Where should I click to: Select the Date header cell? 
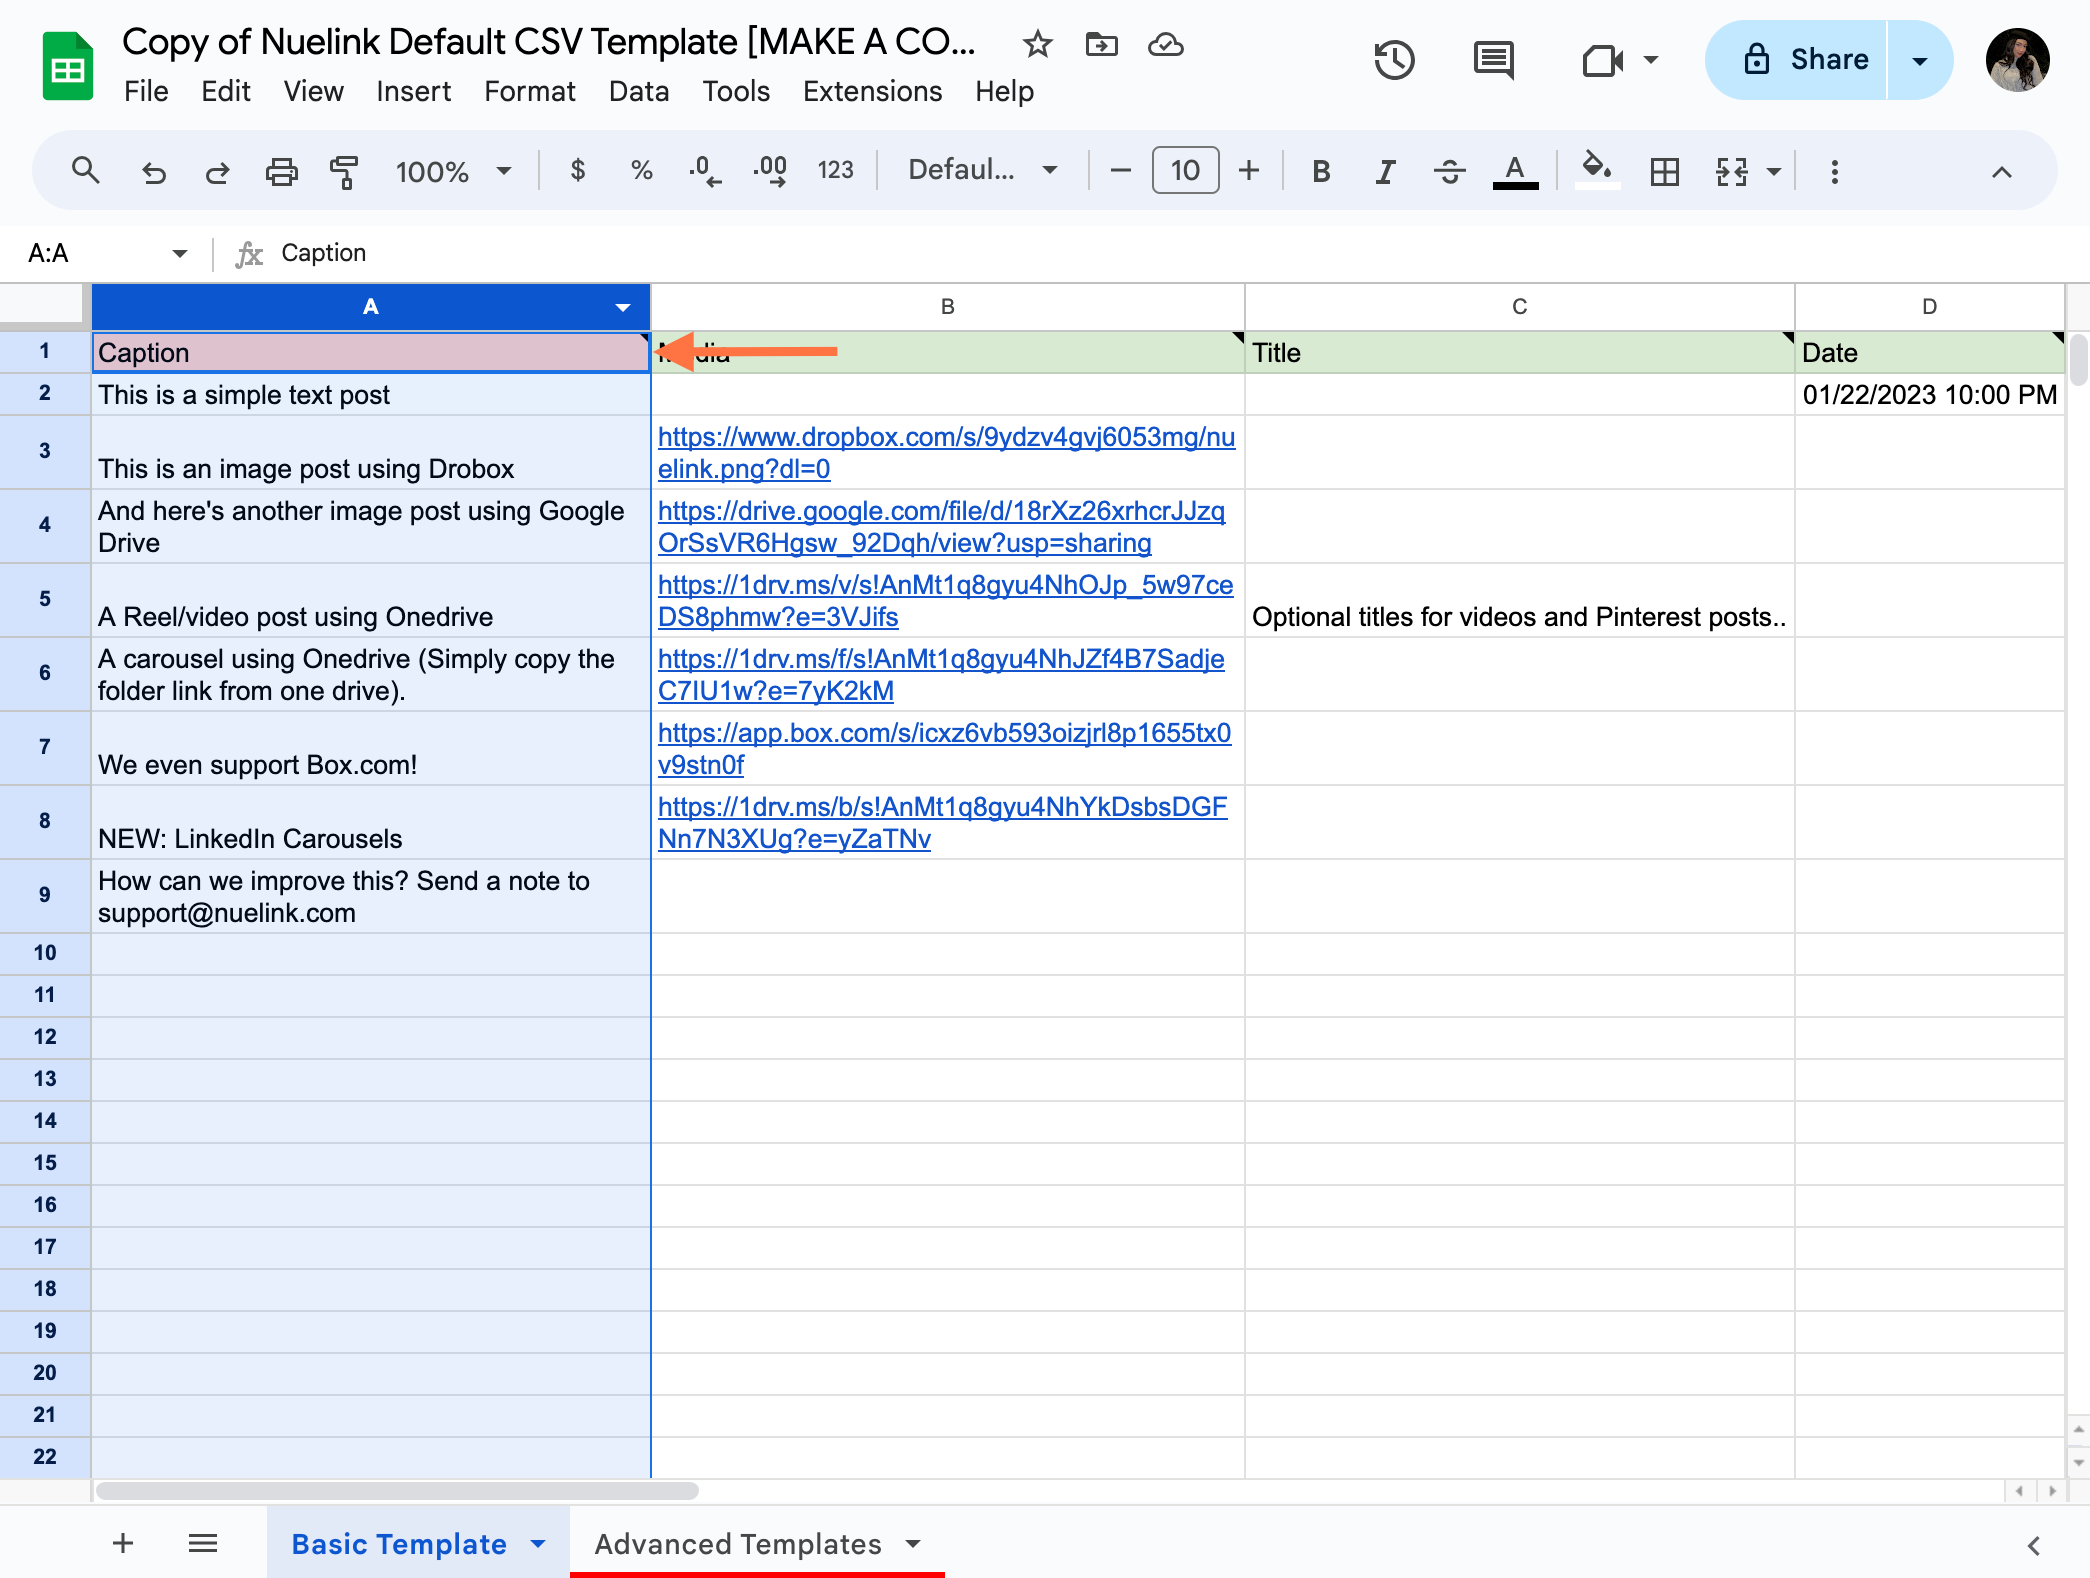1929,352
